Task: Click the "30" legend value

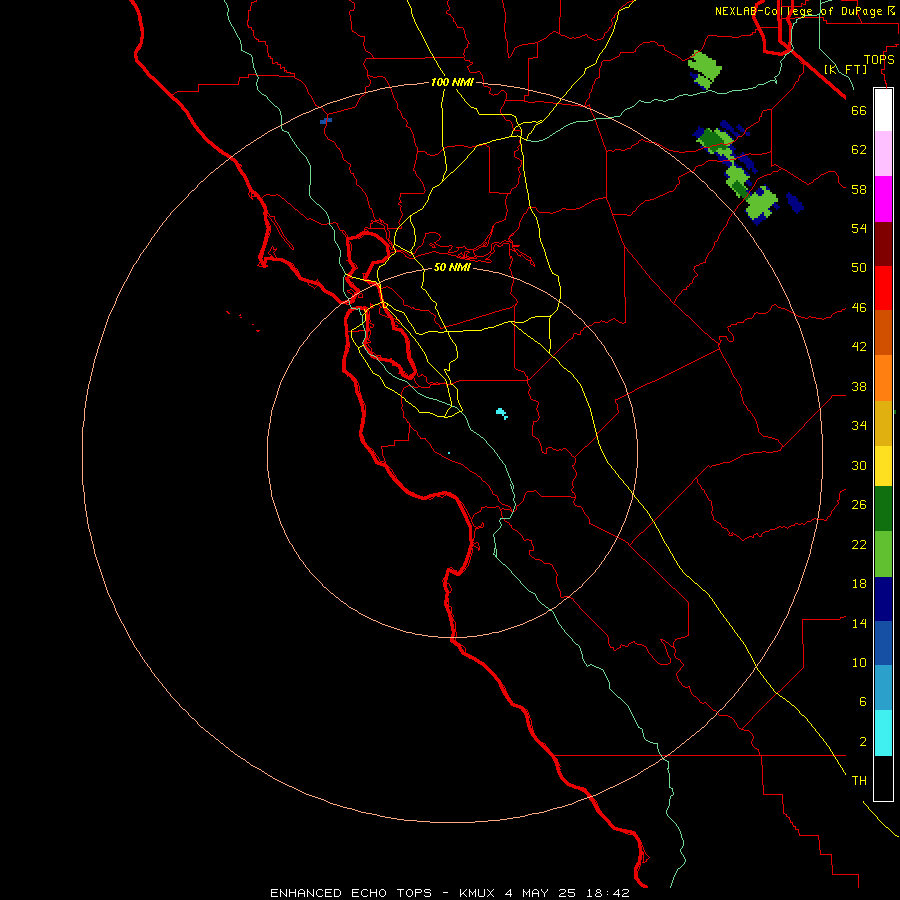Action: click(859, 465)
